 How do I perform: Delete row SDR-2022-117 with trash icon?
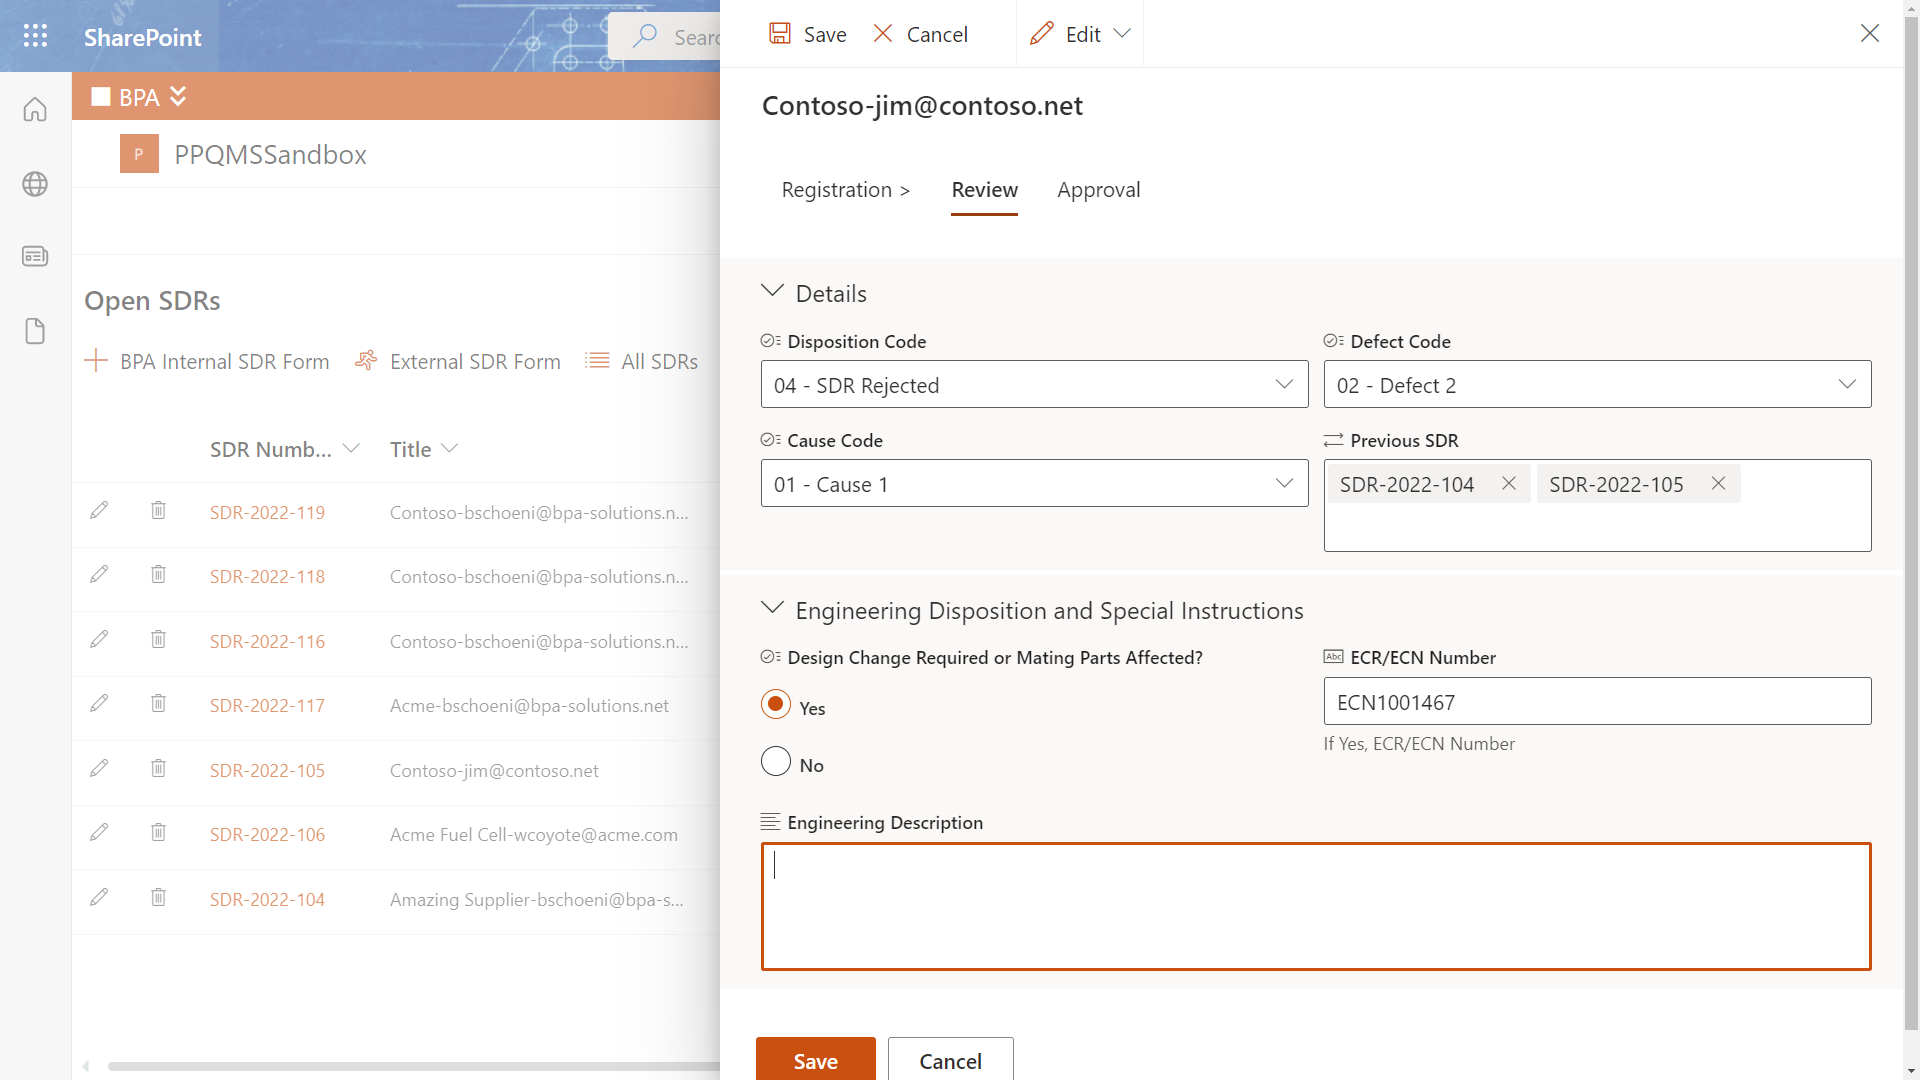click(x=158, y=703)
